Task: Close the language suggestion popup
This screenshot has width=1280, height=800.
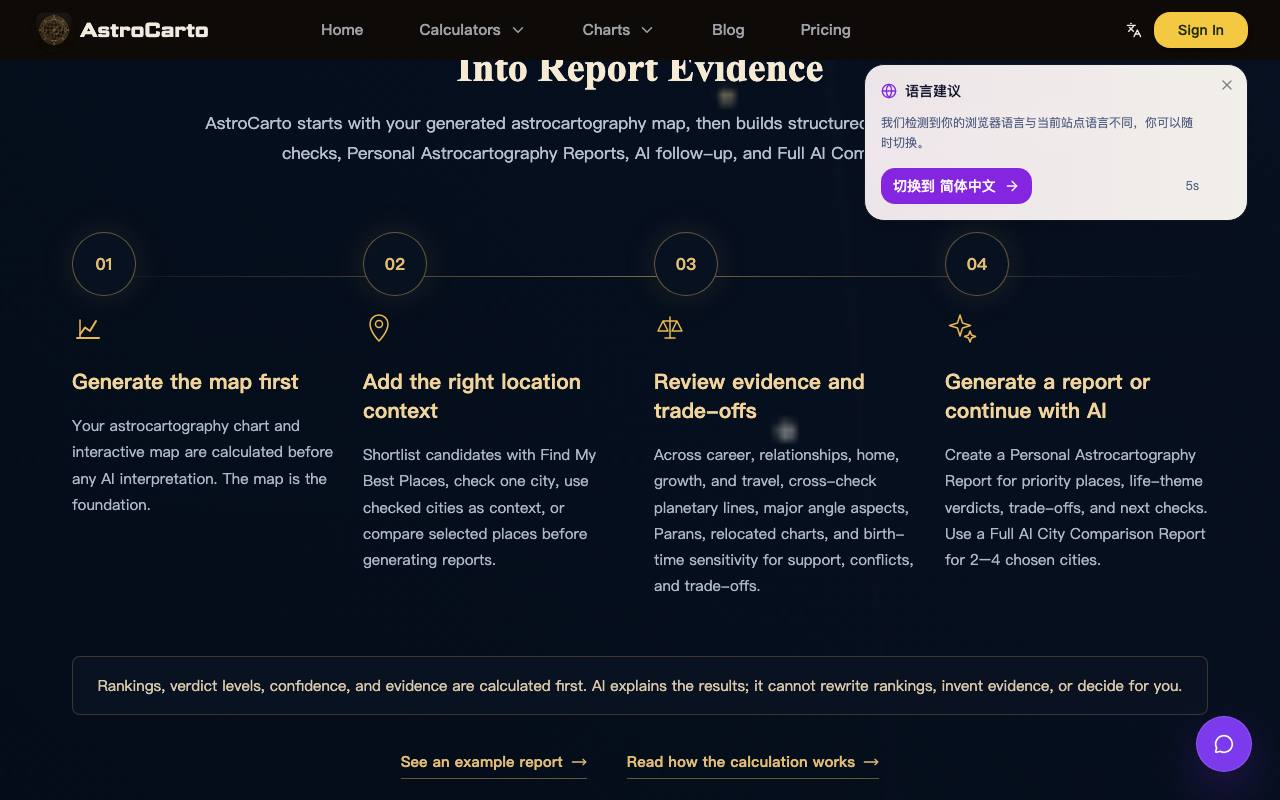Action: pyautogui.click(x=1227, y=85)
